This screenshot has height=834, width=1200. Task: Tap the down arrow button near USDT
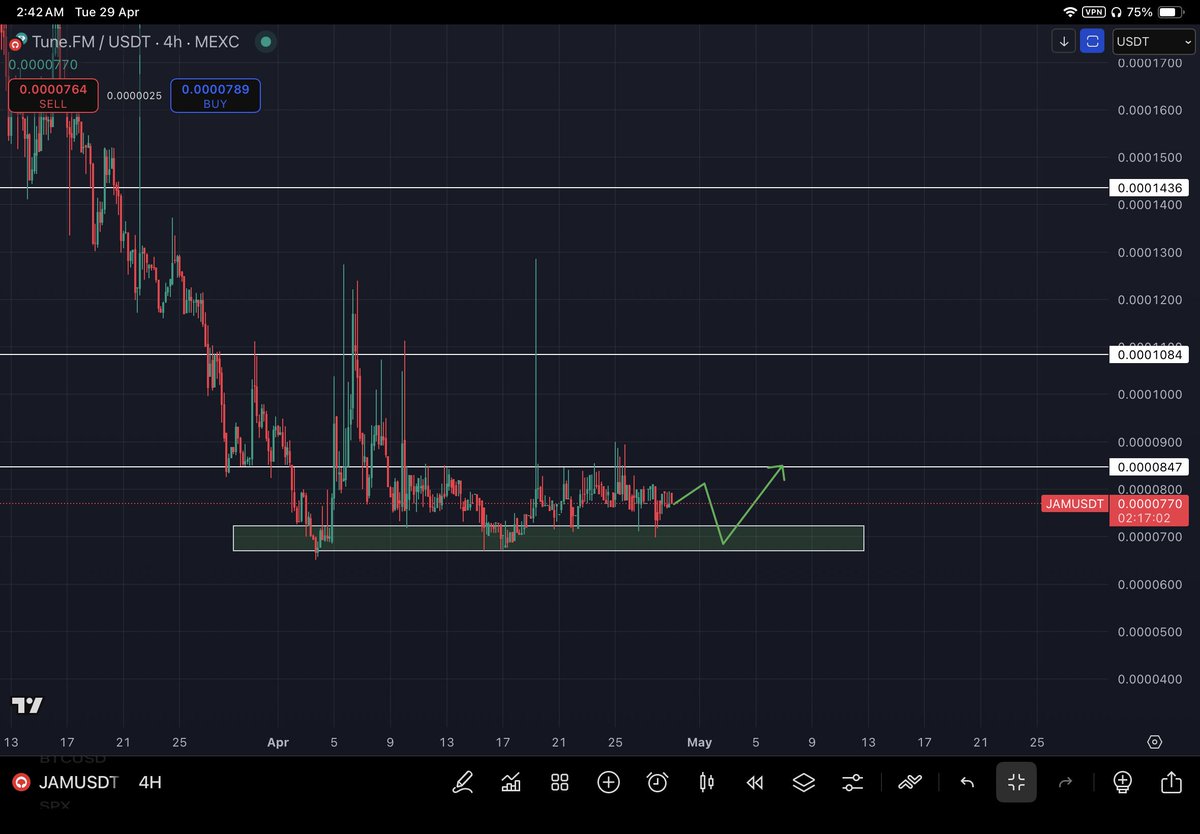pos(1064,42)
